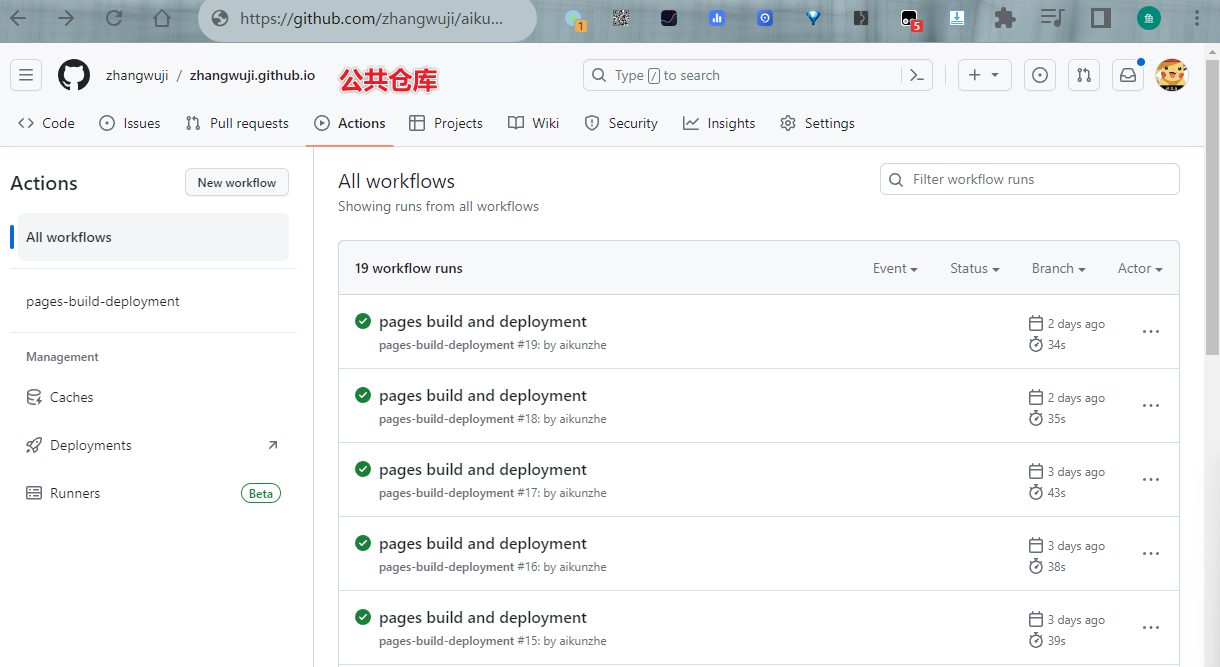Open the browser extensions puzzle icon
Image resolution: width=1220 pixels, height=667 pixels.
point(1005,18)
